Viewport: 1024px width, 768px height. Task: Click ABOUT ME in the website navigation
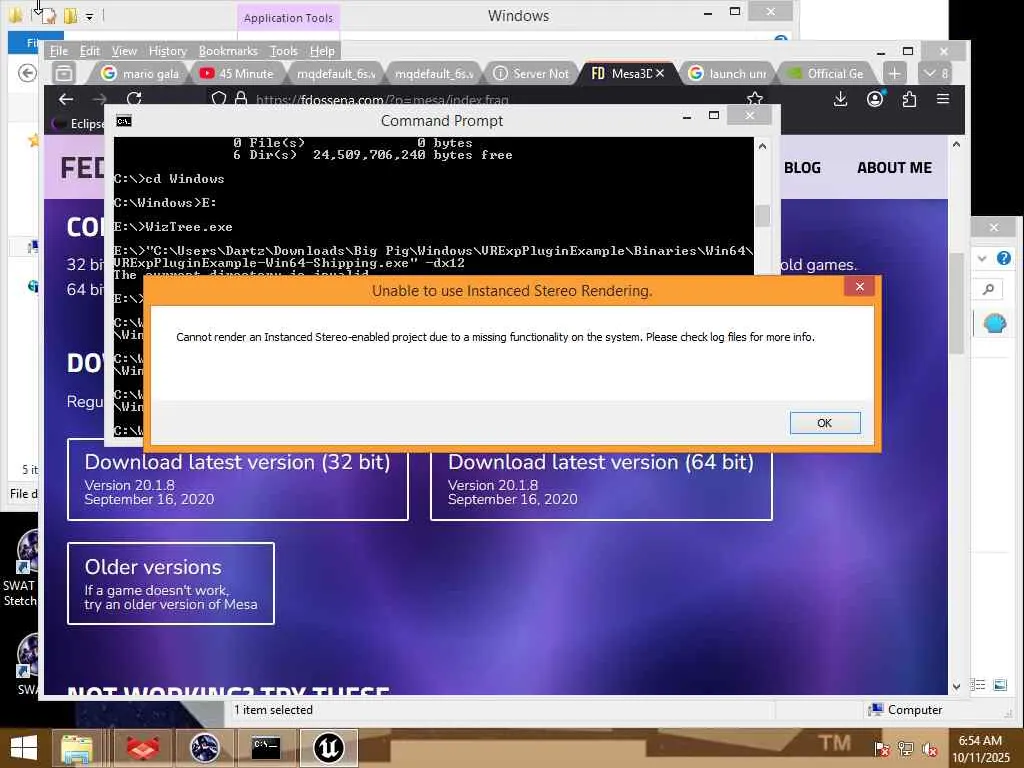click(894, 168)
